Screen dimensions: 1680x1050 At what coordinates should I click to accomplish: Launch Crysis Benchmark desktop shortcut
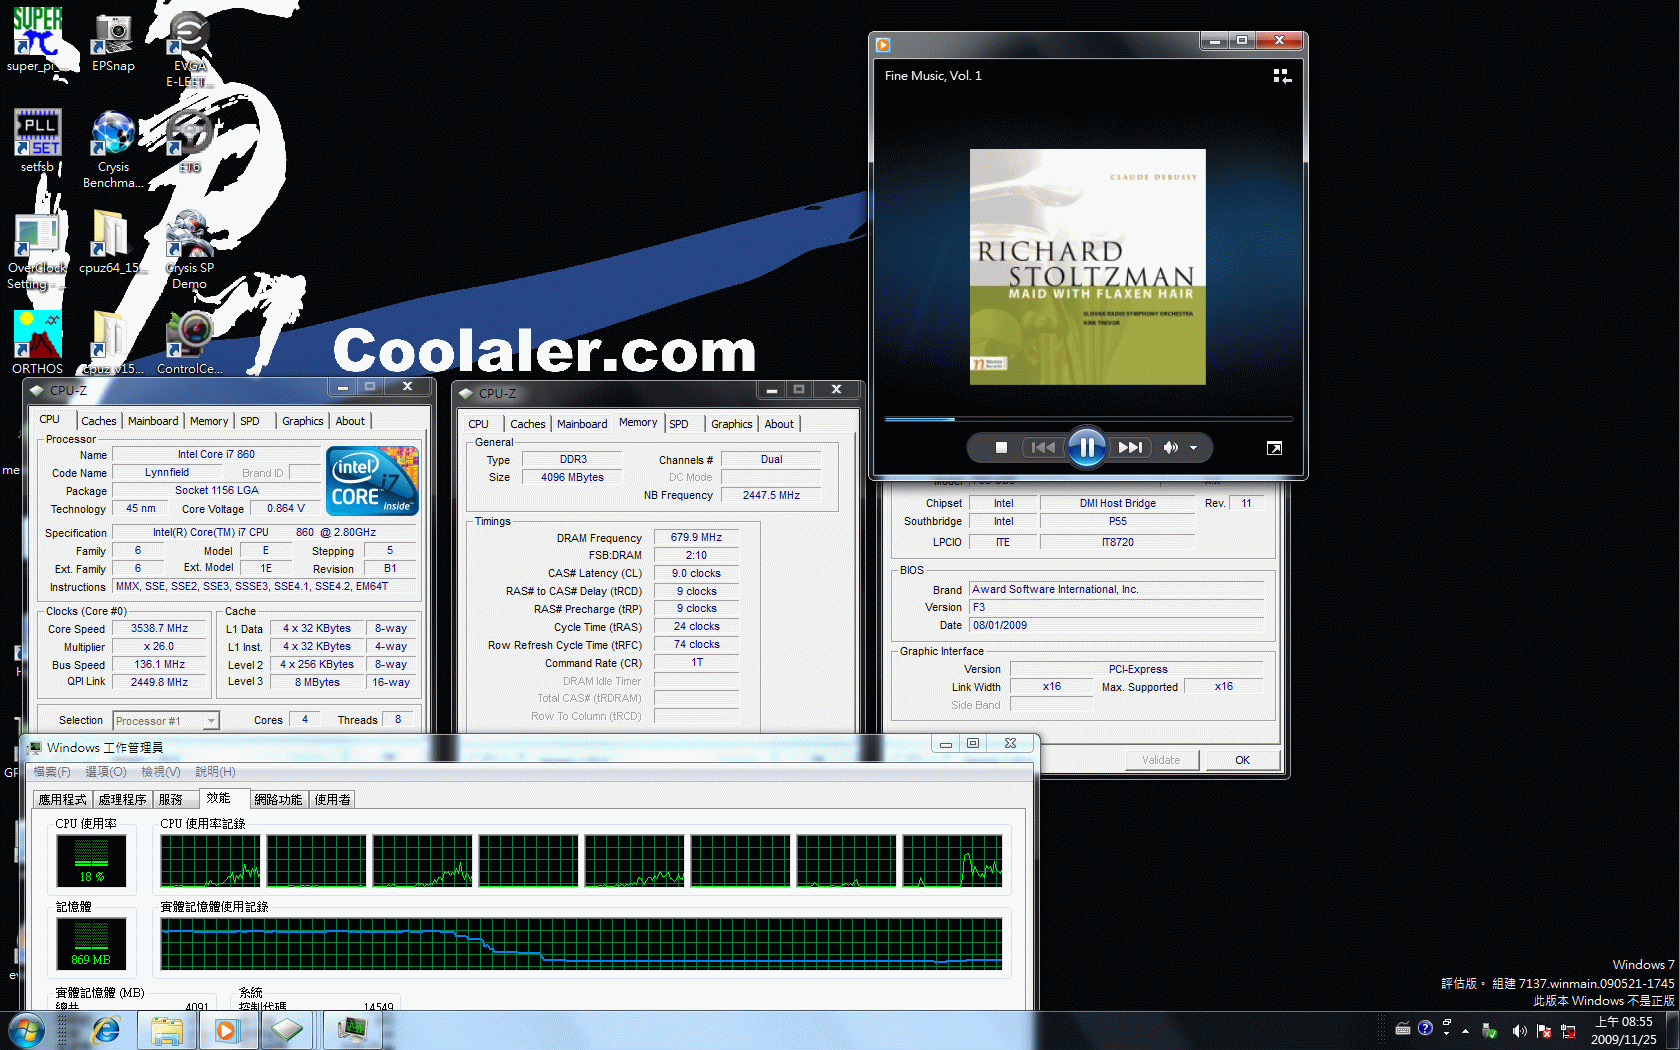pyautogui.click(x=113, y=149)
